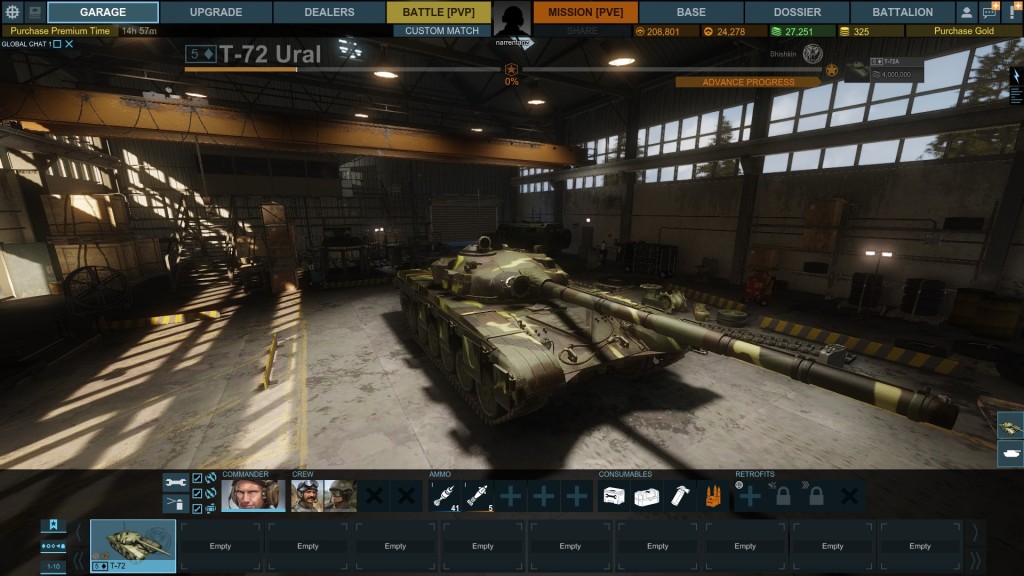Click the monitor icon beside the gear

pyautogui.click(x=35, y=12)
